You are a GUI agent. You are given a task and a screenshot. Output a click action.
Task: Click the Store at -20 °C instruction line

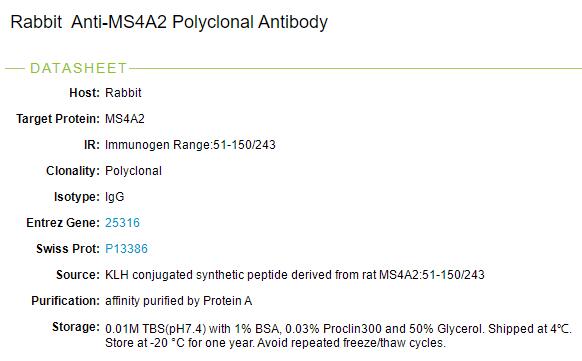(275, 342)
